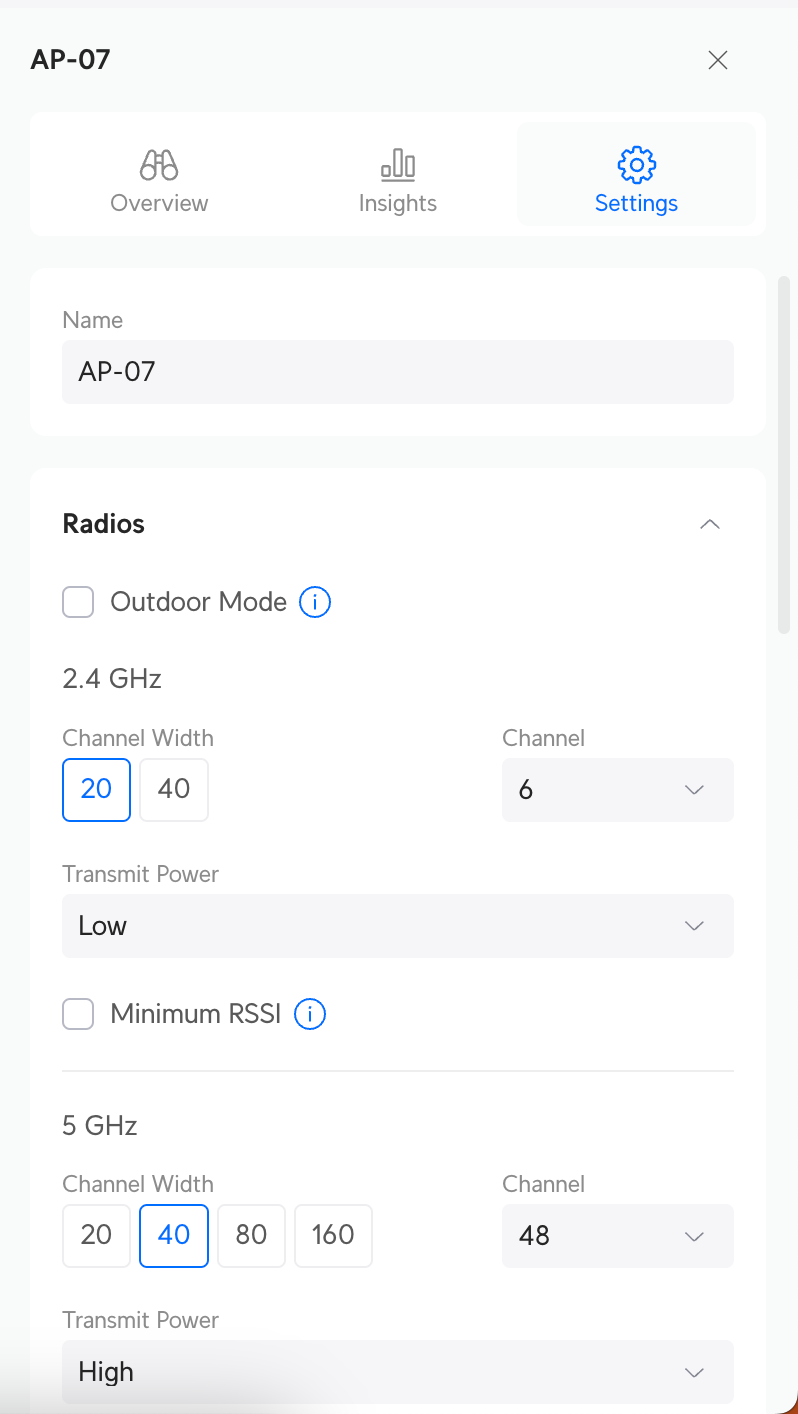Click the Insights bar chart icon

point(398,165)
